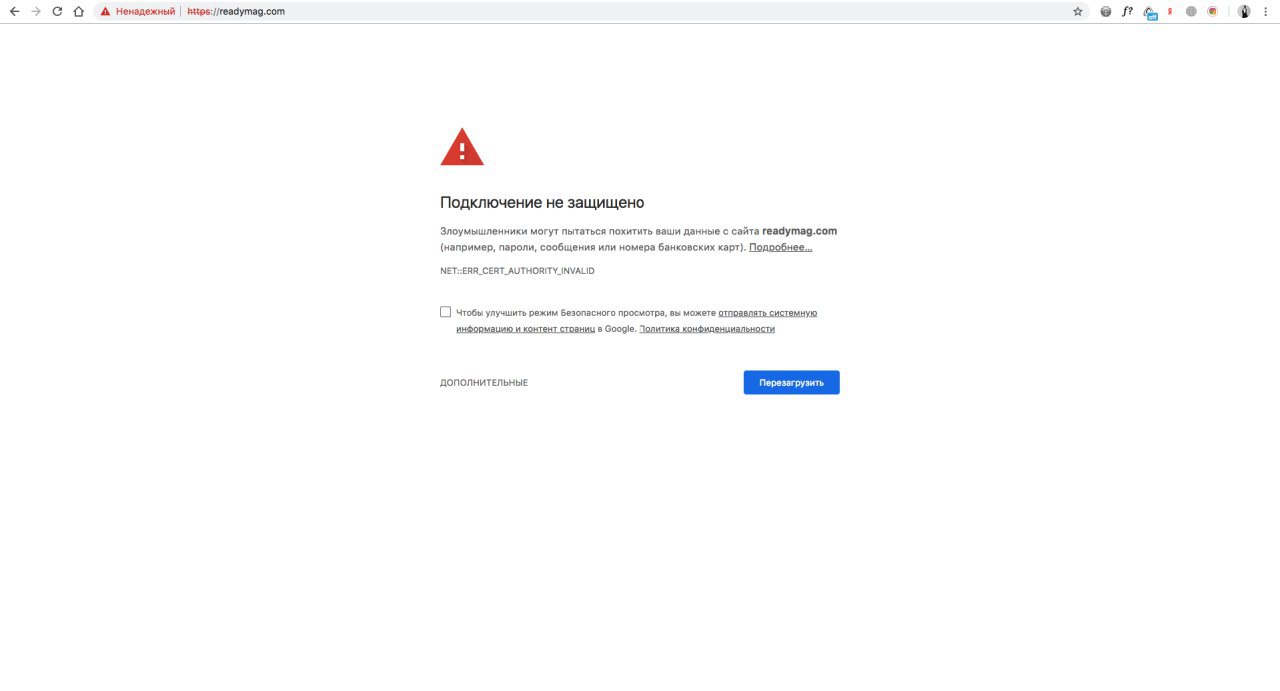Click the gray globe extension icon

coord(1191,11)
